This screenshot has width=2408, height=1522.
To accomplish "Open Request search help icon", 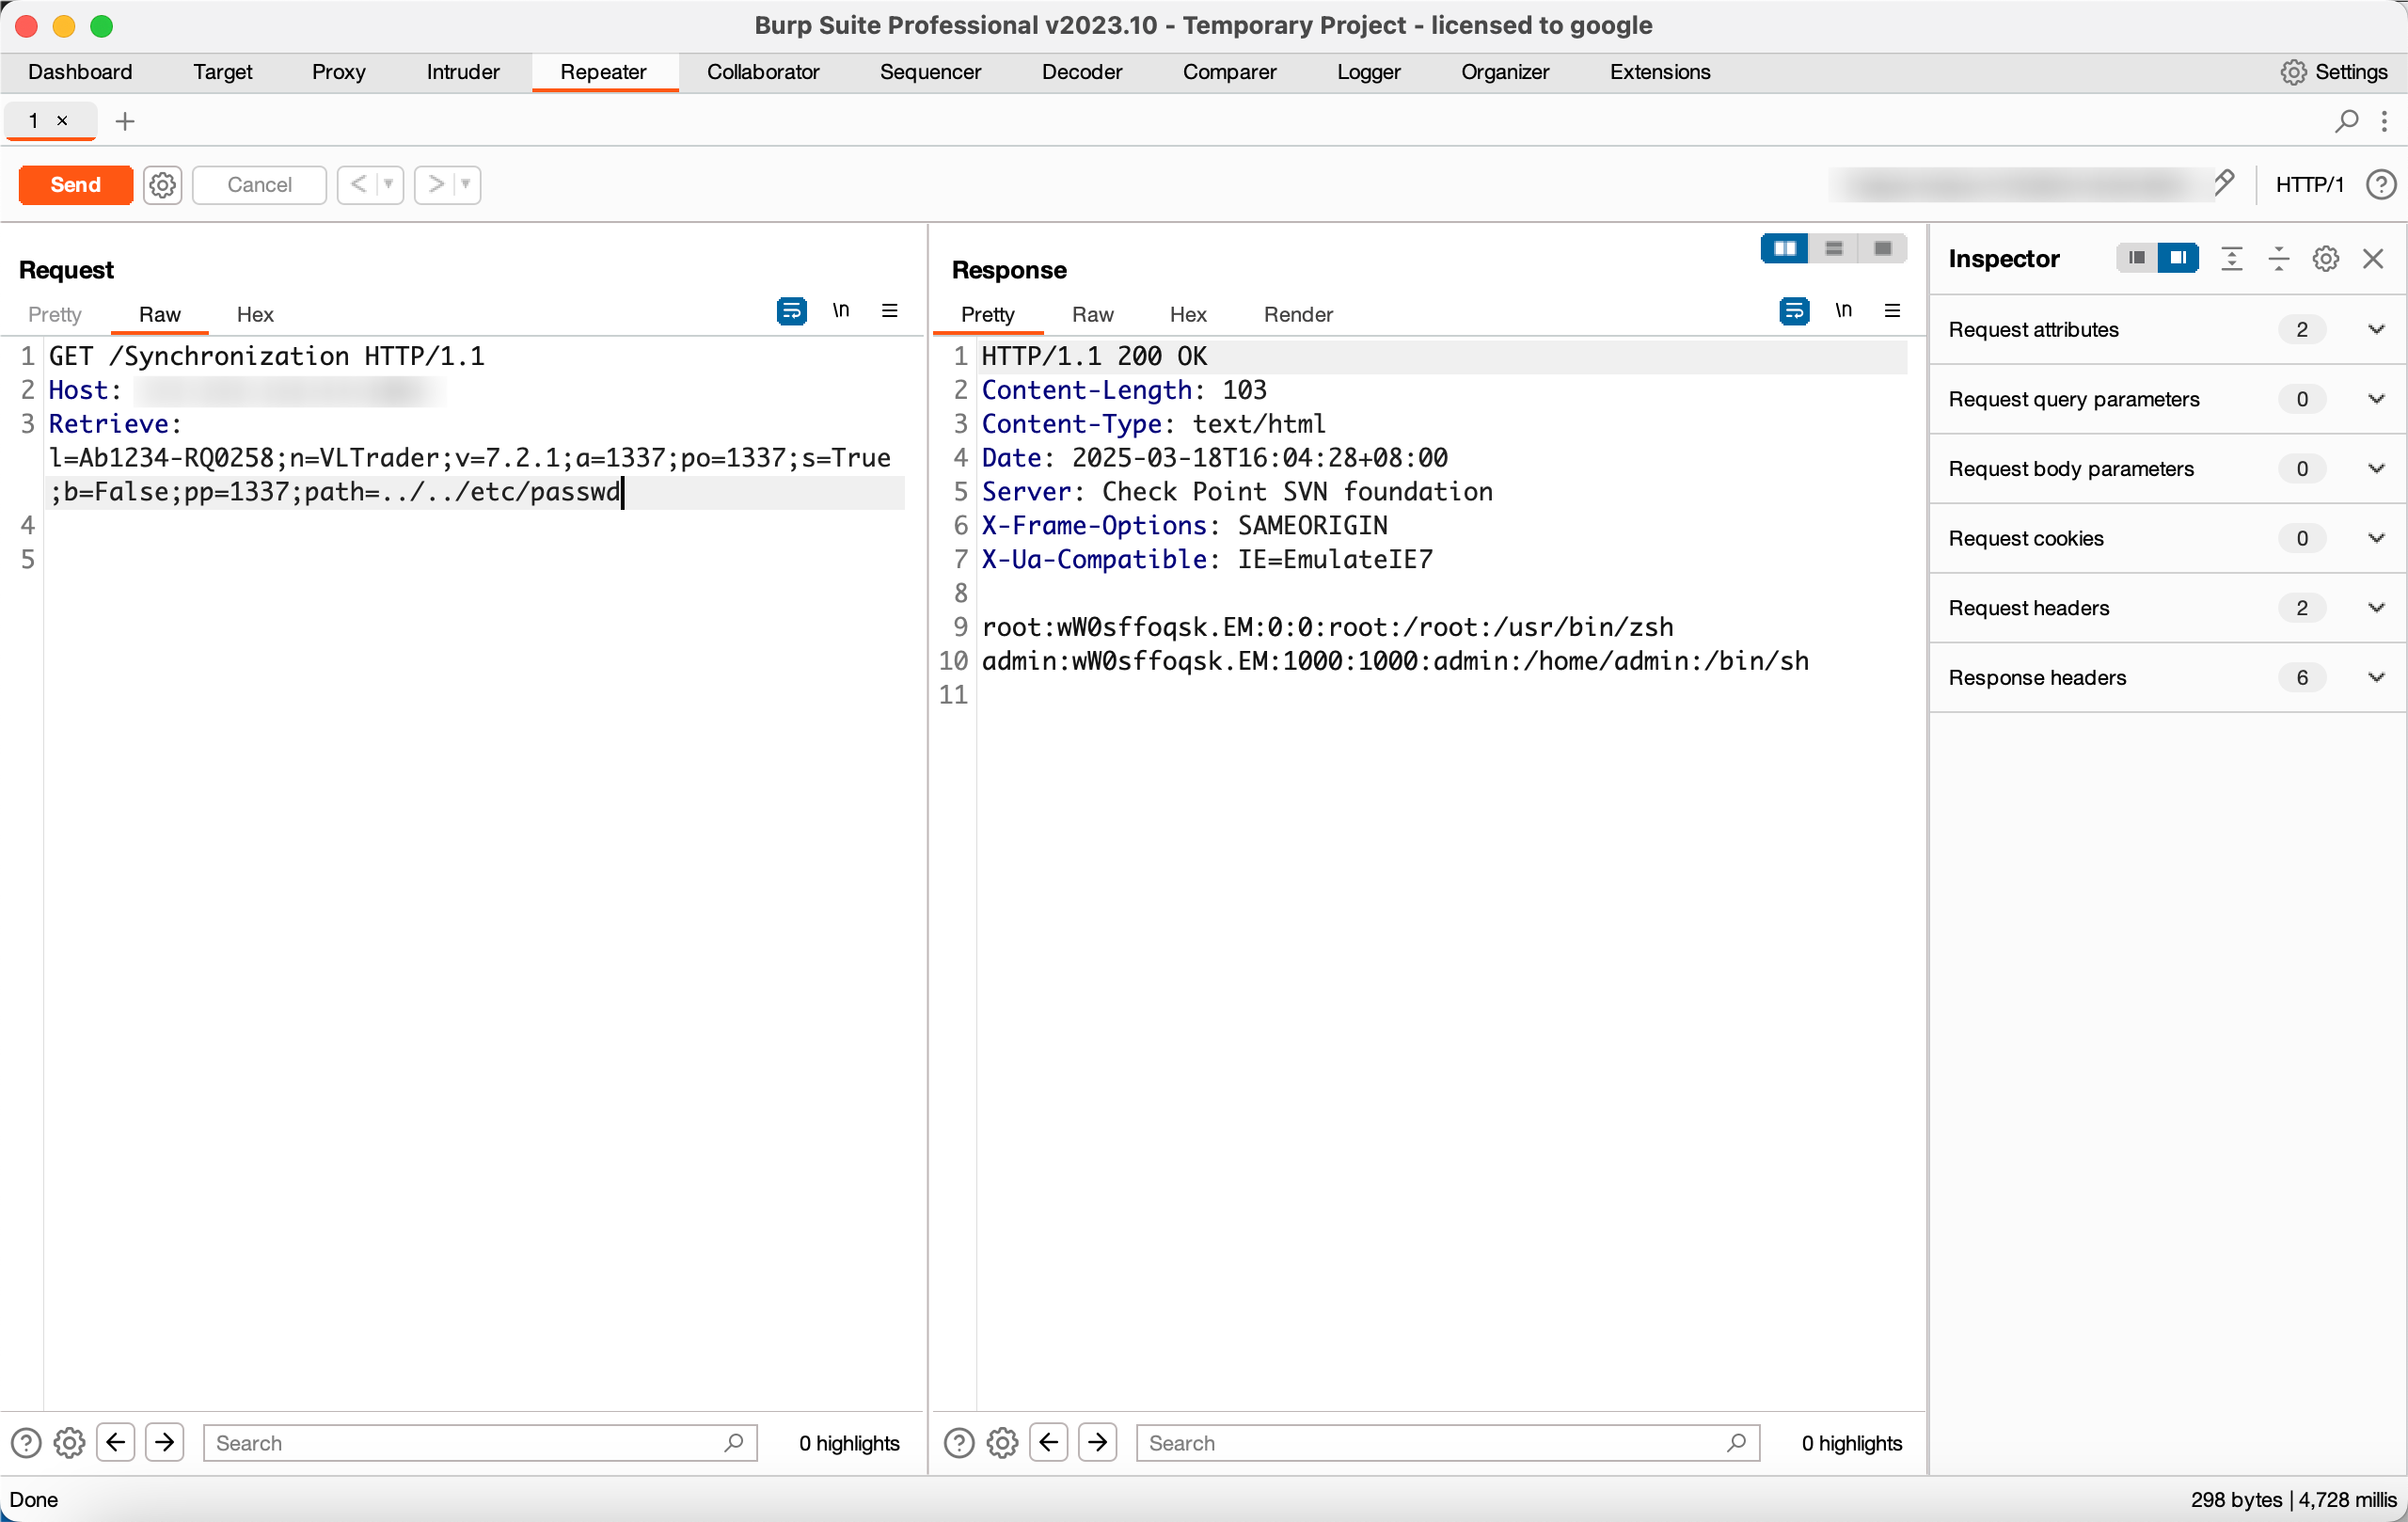I will (x=26, y=1443).
